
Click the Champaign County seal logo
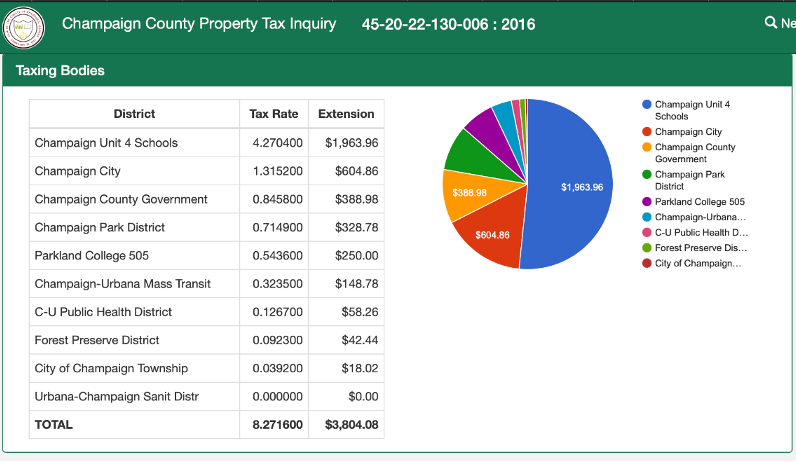click(x=23, y=27)
